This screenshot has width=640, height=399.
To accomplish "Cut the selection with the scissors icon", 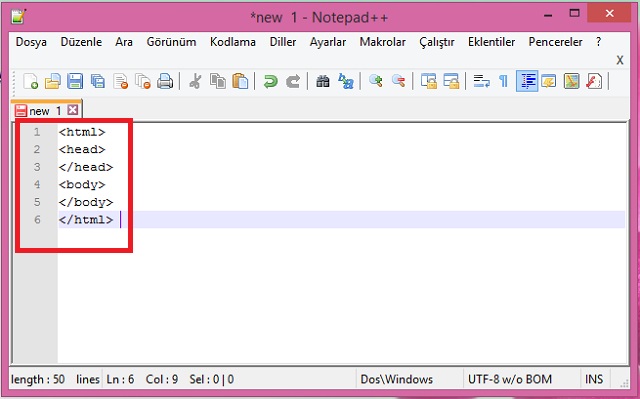I will click(195, 81).
